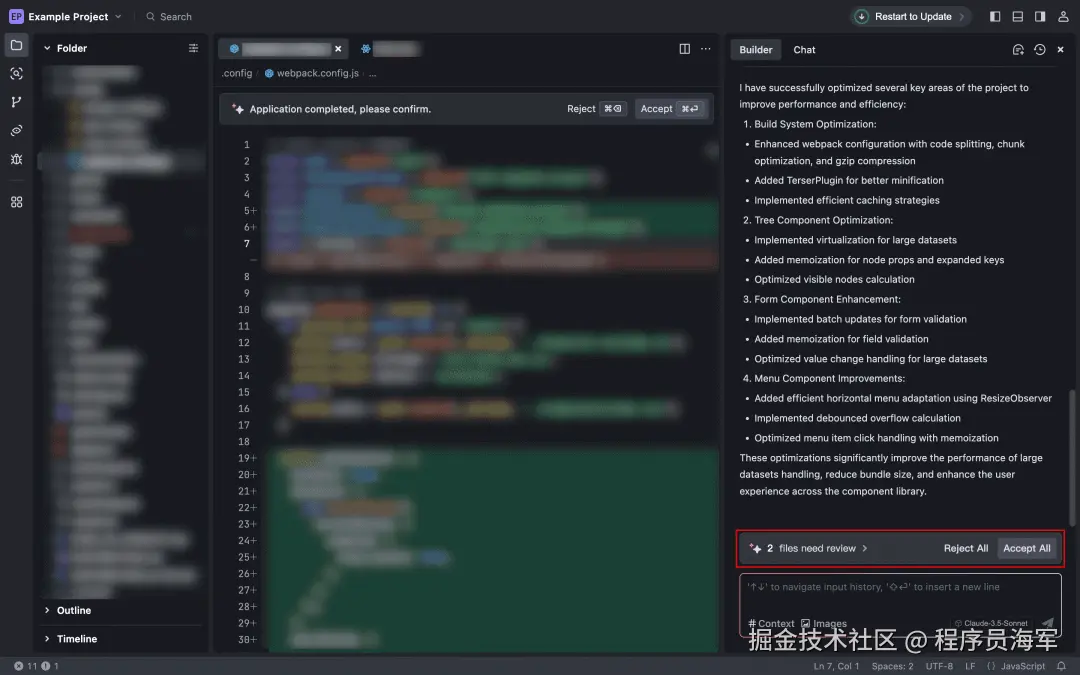Image resolution: width=1080 pixels, height=675 pixels.
Task: Go to line via Ln 7, Col 1
Action: [x=836, y=666]
